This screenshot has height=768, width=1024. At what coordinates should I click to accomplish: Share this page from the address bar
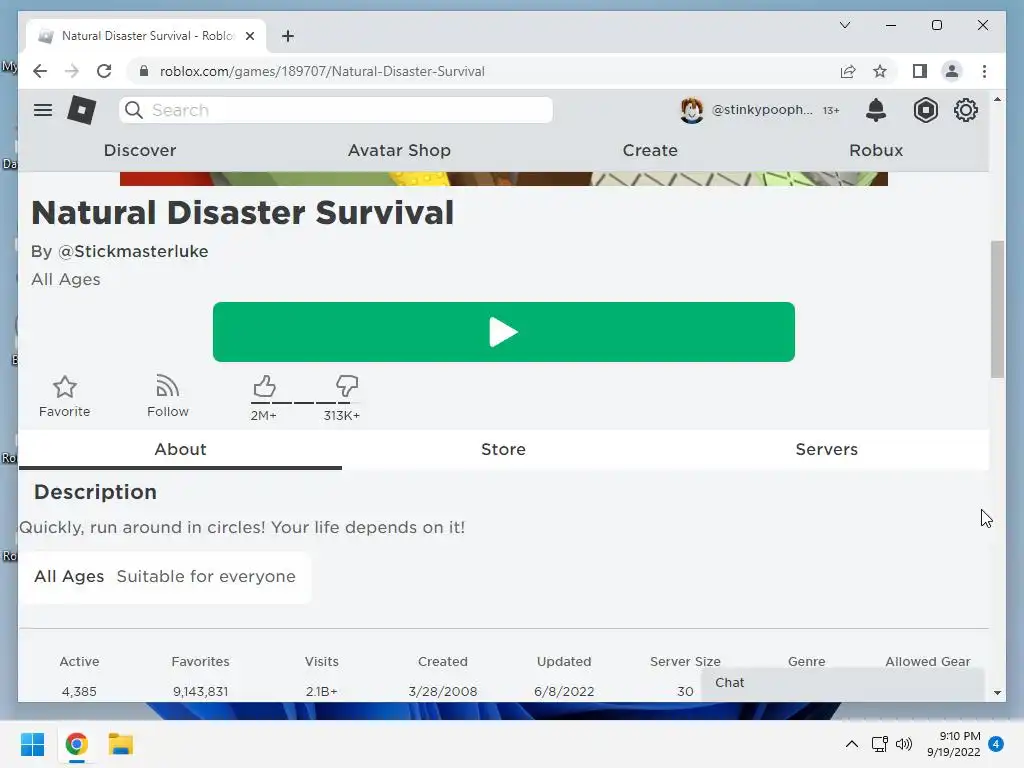848,71
